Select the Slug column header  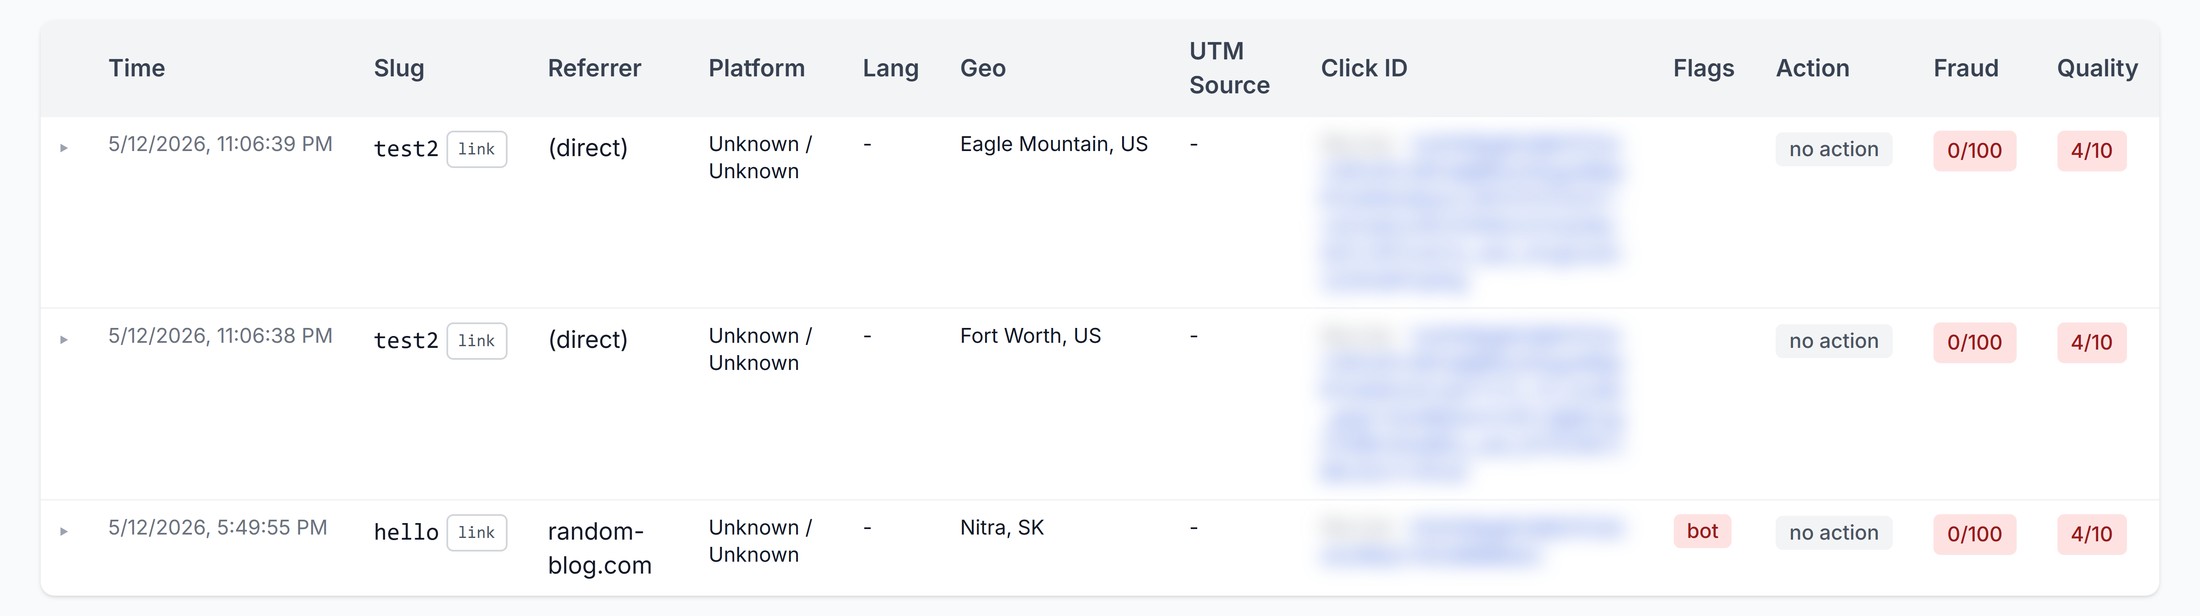(399, 68)
